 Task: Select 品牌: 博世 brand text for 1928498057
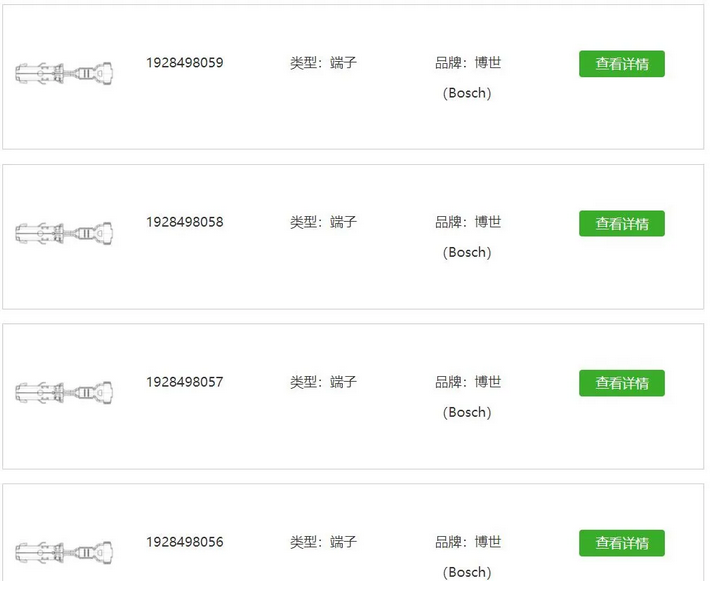click(468, 382)
